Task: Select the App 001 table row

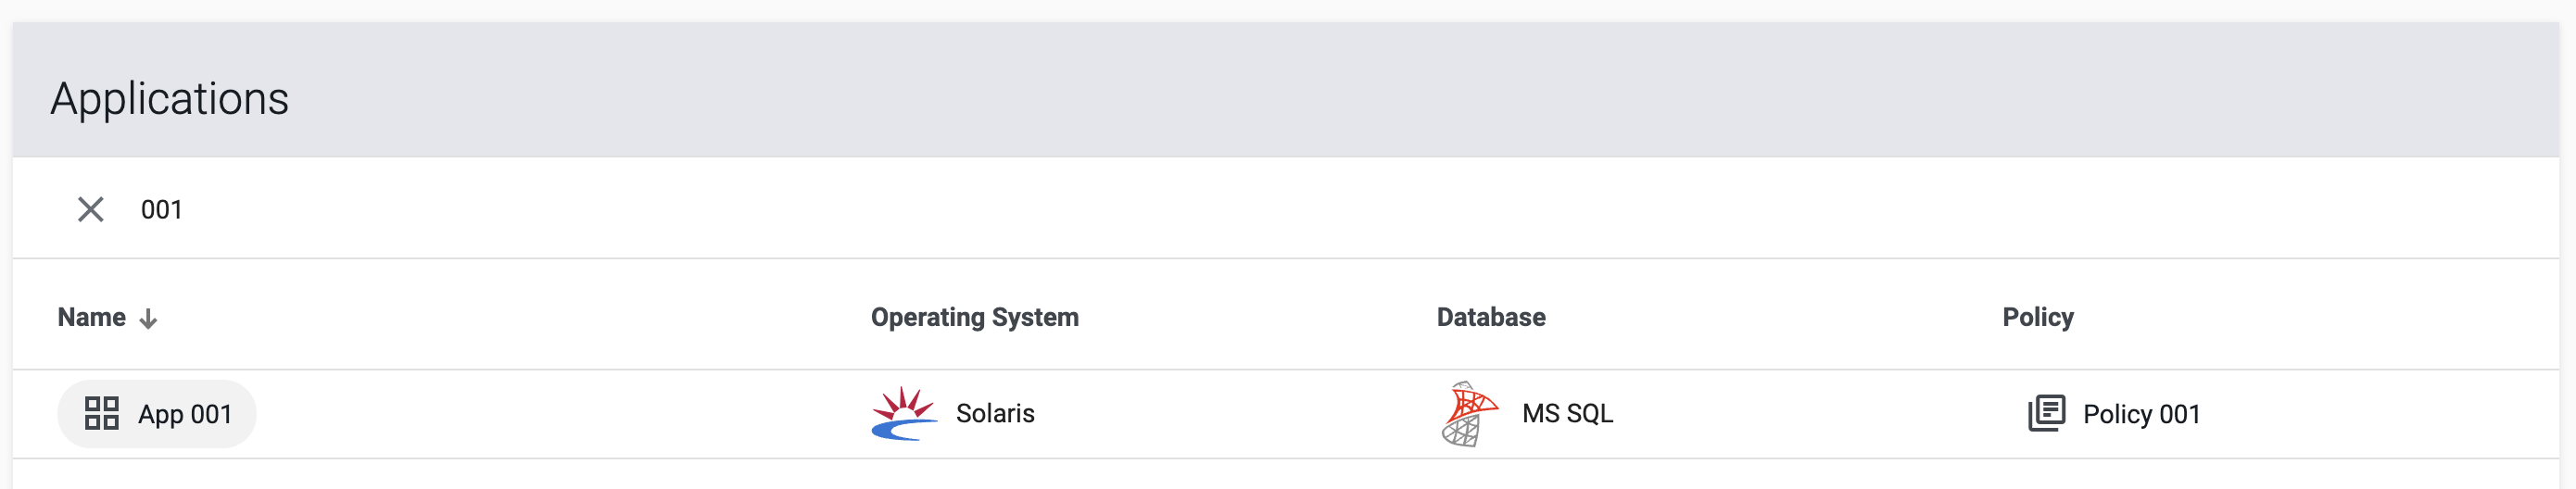Action: click(1286, 414)
